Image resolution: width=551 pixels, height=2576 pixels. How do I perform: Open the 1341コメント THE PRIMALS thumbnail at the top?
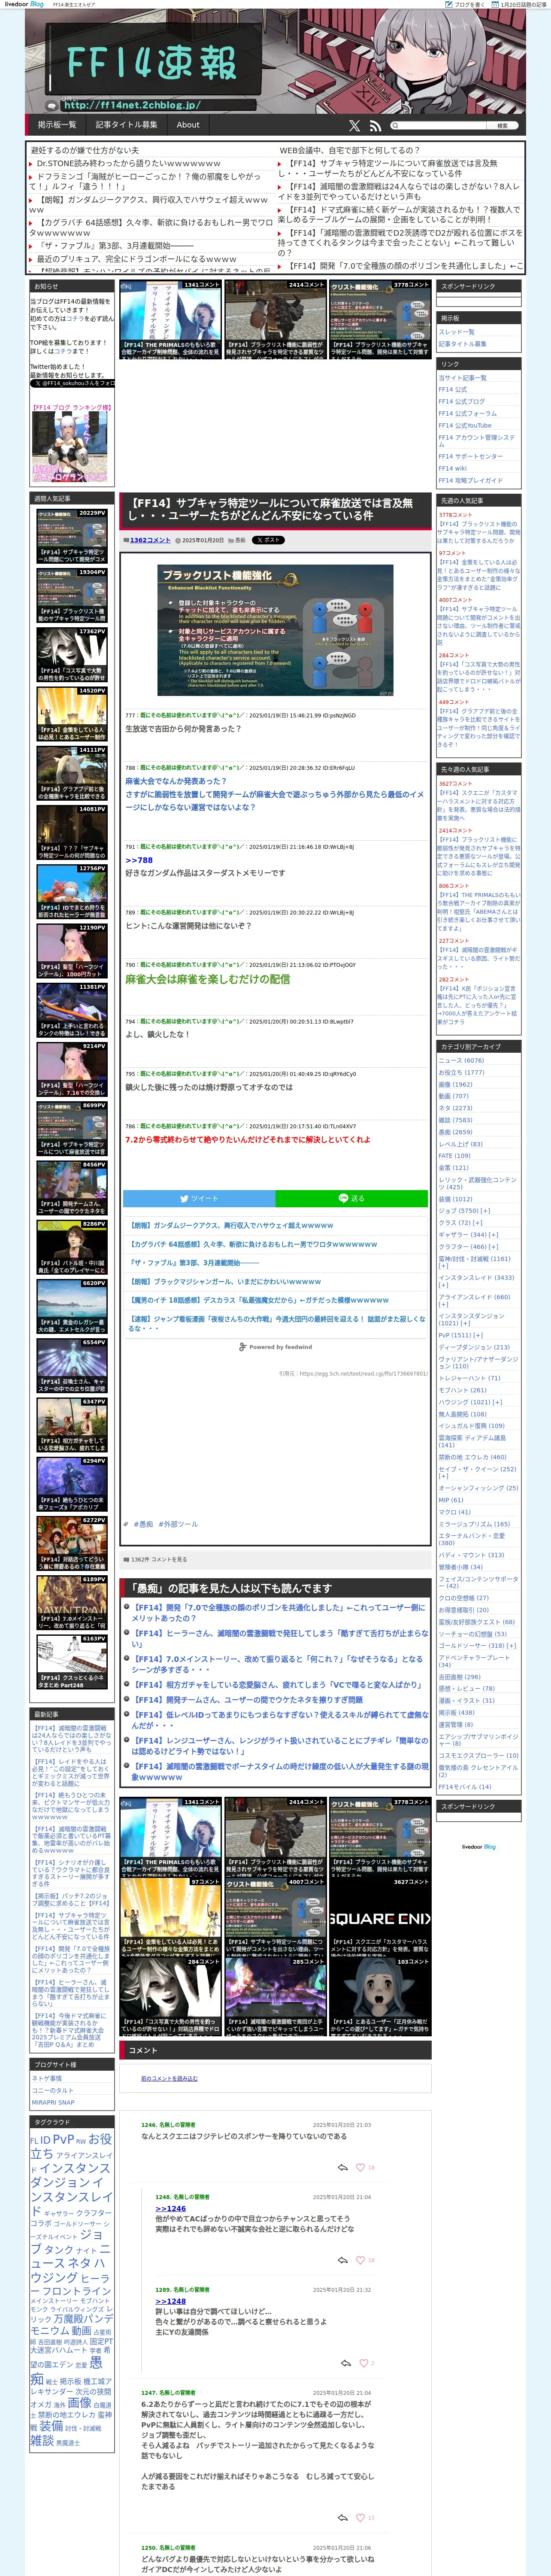(170, 320)
